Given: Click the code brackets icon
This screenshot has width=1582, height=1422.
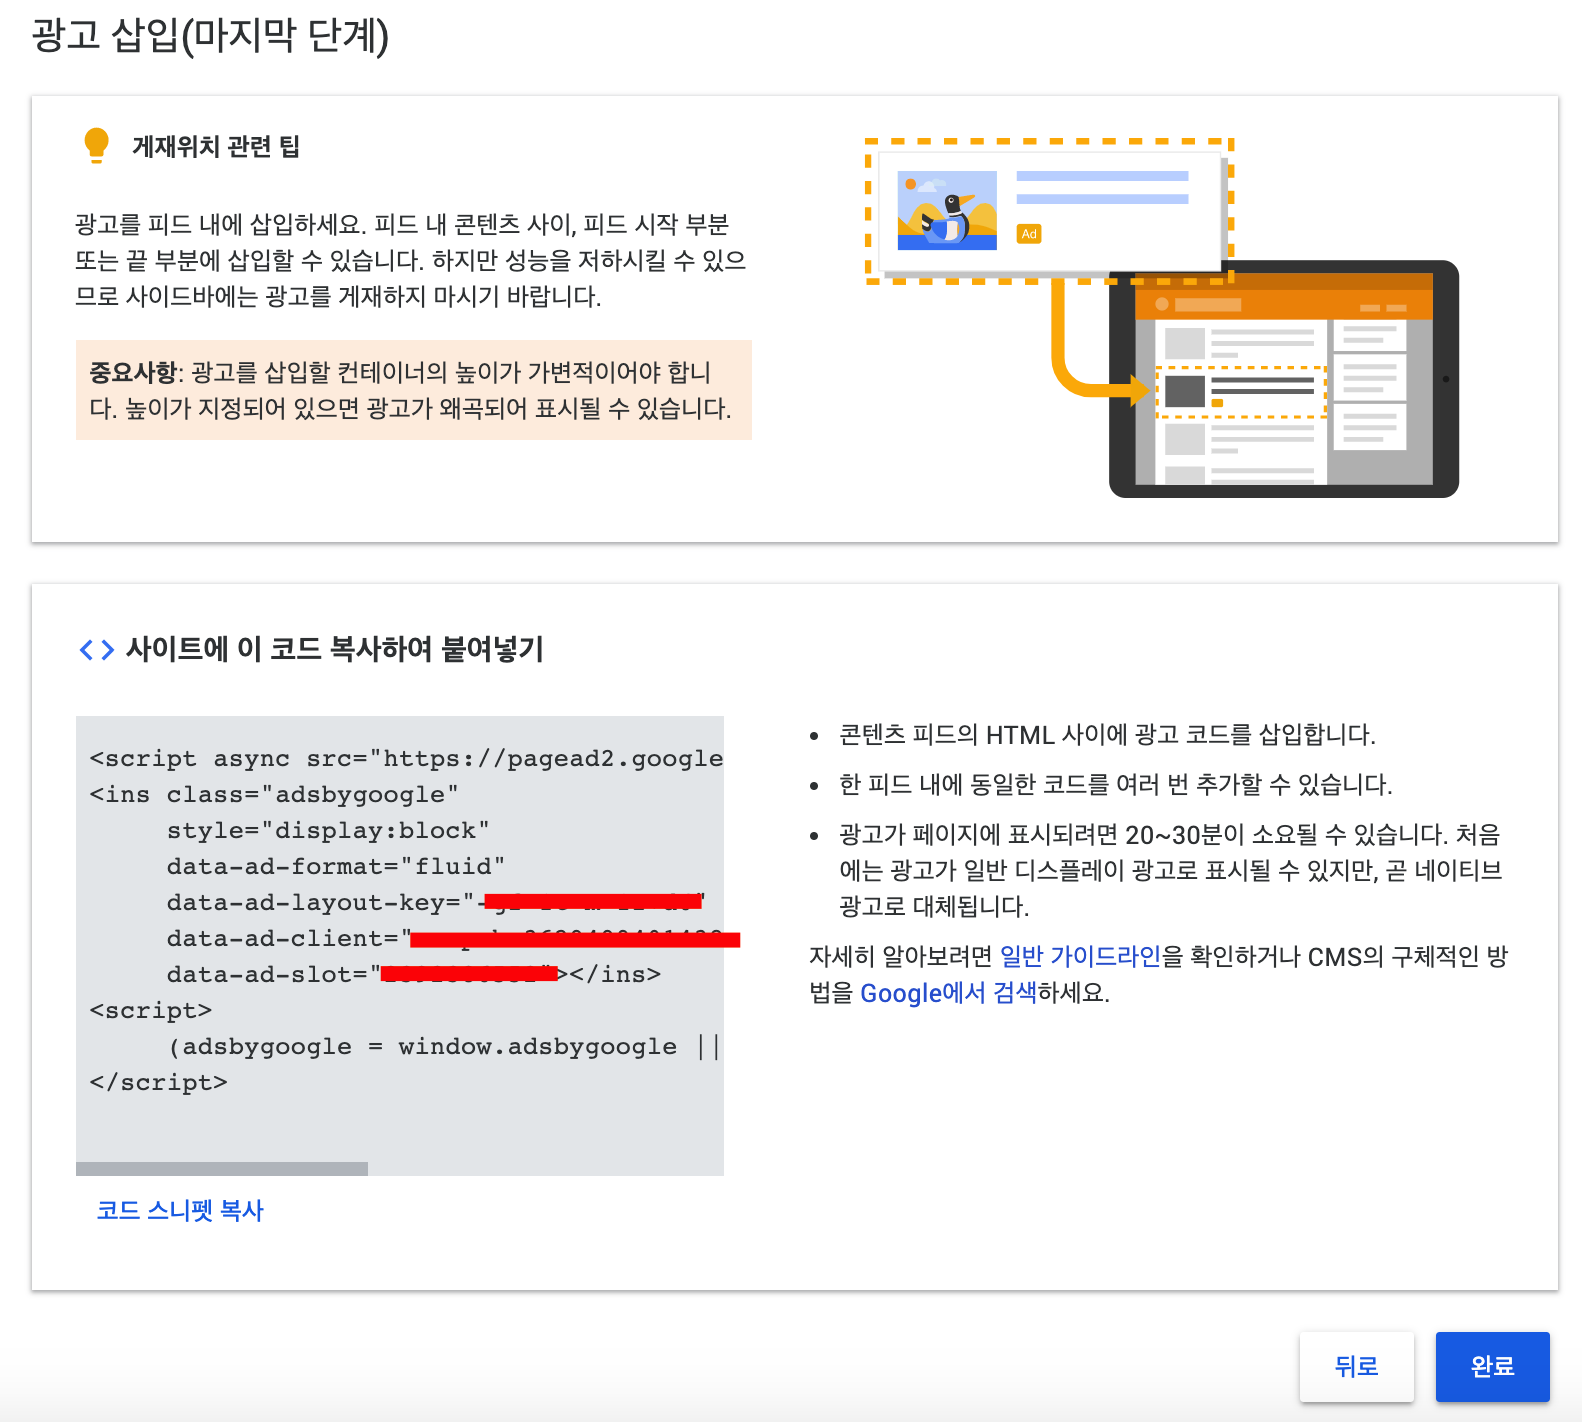Looking at the screenshot, I should click(x=96, y=650).
